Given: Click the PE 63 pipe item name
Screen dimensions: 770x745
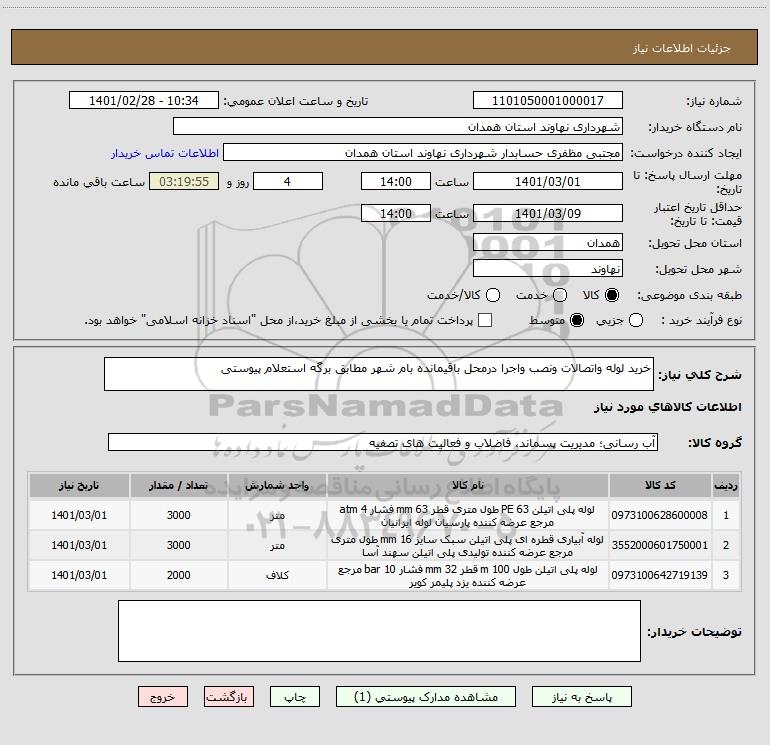Looking at the screenshot, I should [468, 516].
